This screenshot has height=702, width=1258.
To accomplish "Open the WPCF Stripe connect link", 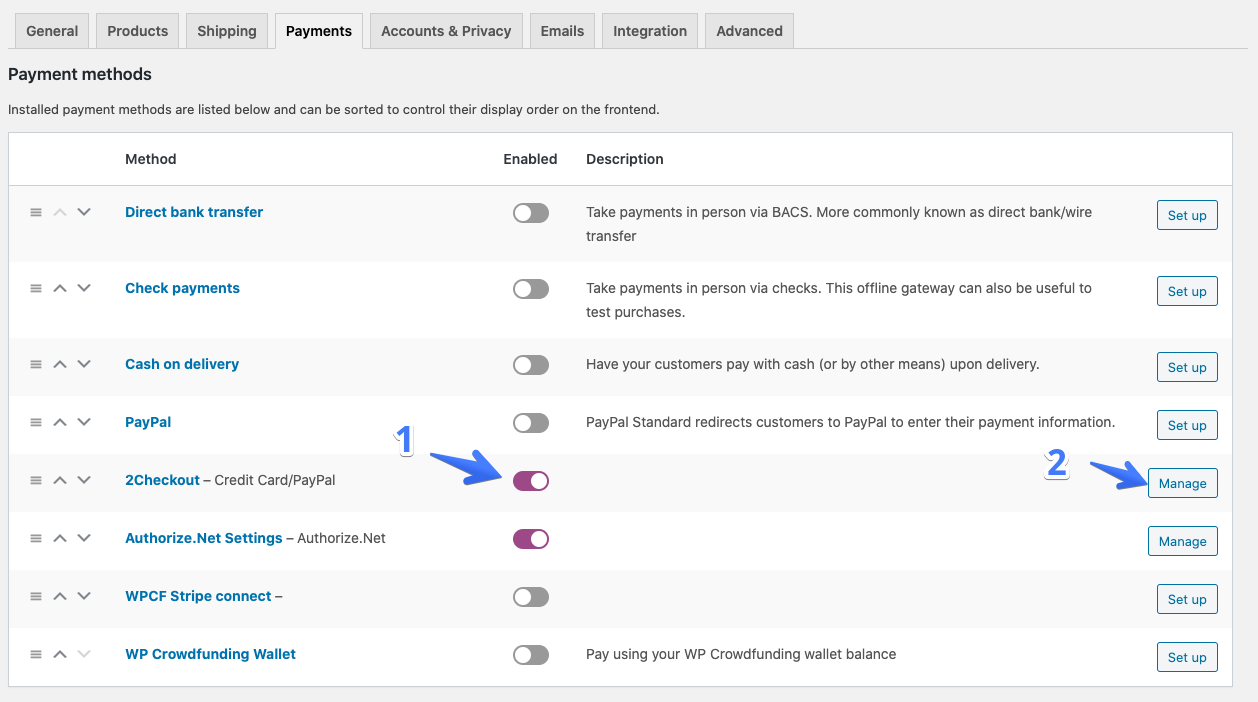I will click(x=198, y=596).
